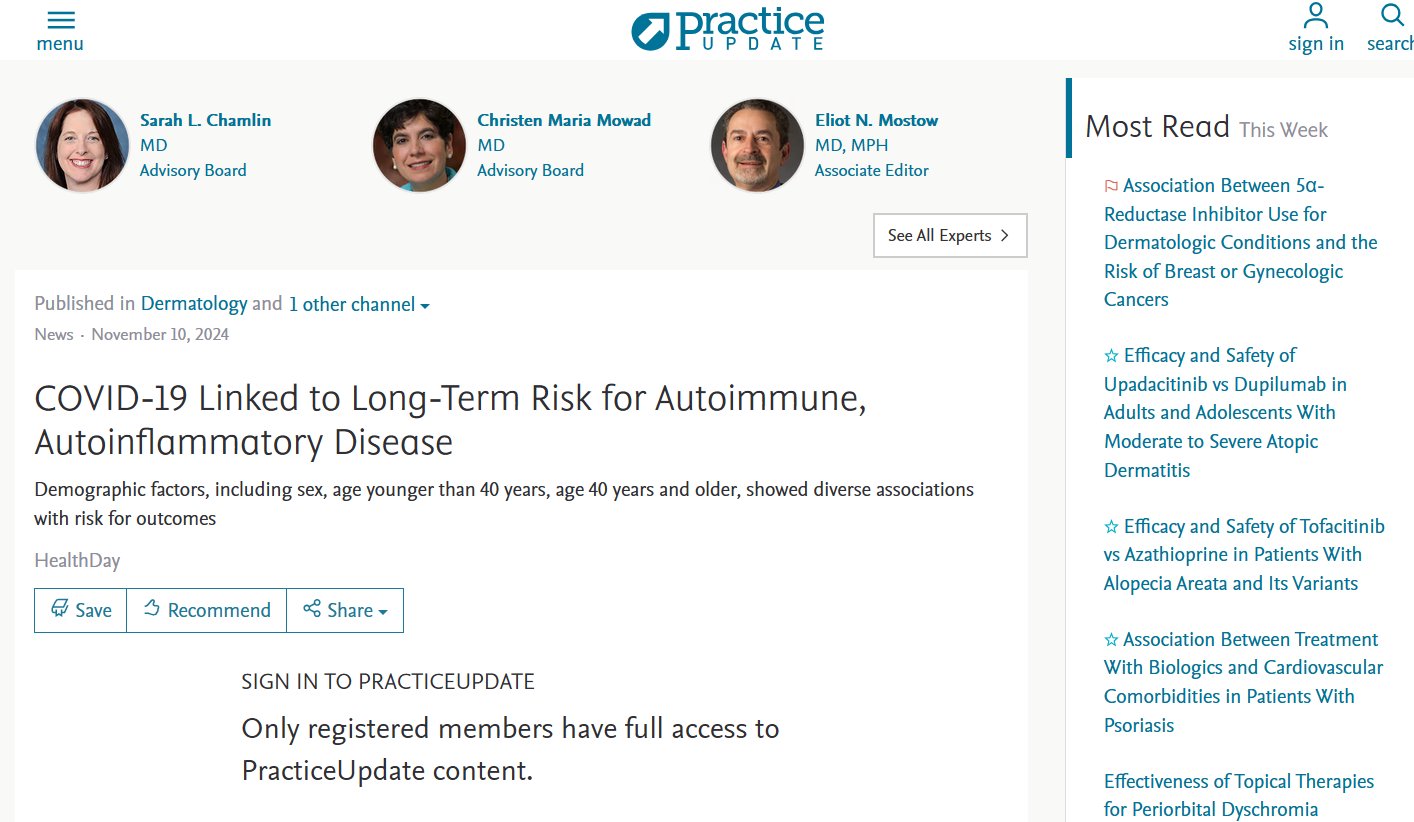The image size is (1414, 822).
Task: Open Periorbital Dyschromia topical therapies article
Action: click(x=1238, y=795)
